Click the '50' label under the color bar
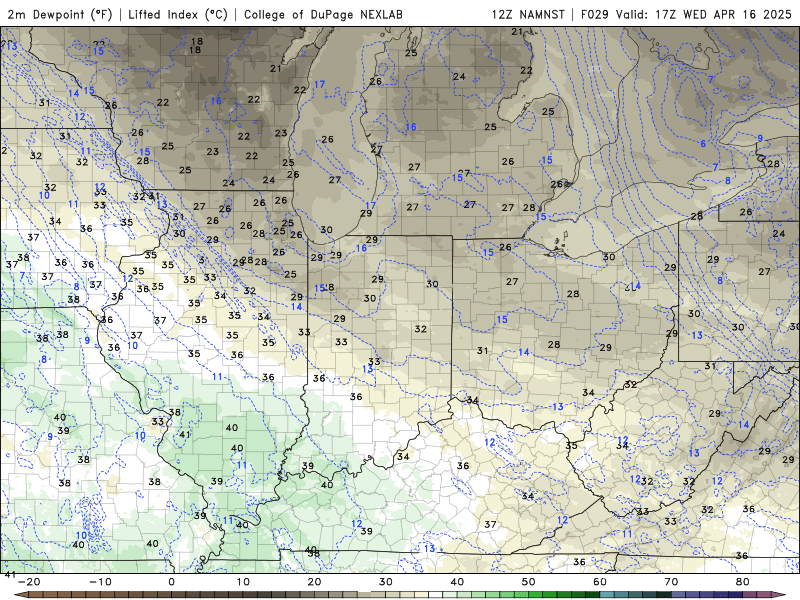This screenshot has height=600, width=800. click(x=529, y=582)
